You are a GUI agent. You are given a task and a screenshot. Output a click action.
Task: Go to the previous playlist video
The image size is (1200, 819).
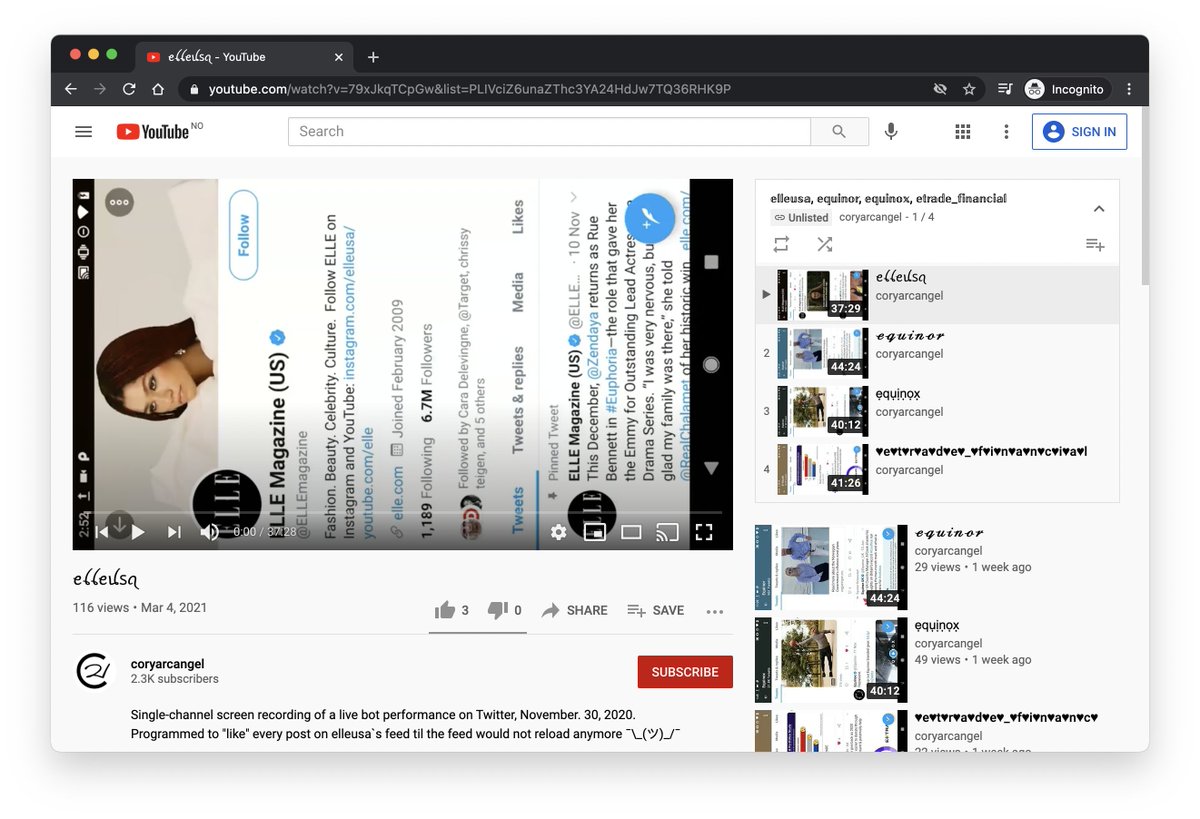click(x=101, y=532)
